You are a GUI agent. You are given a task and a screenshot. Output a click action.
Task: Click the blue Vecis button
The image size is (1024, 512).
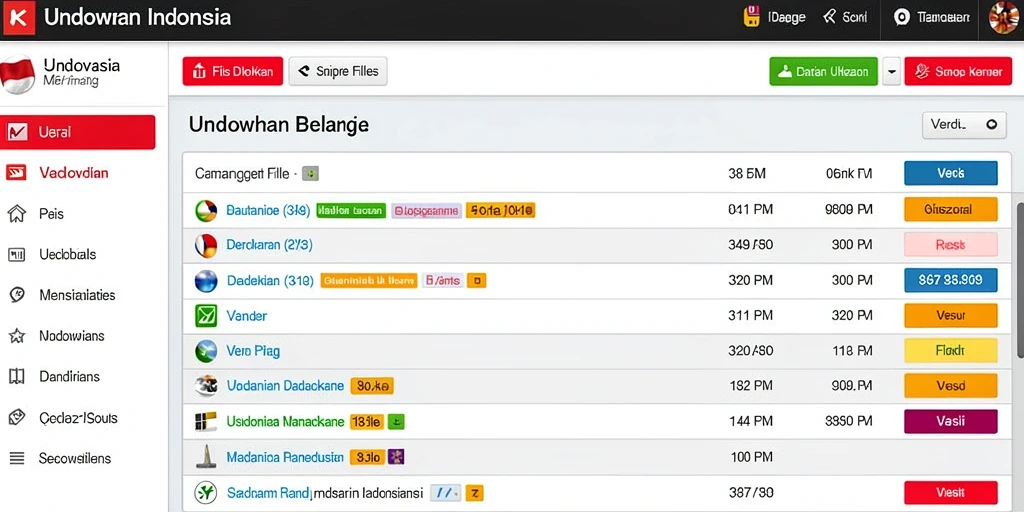[951, 173]
